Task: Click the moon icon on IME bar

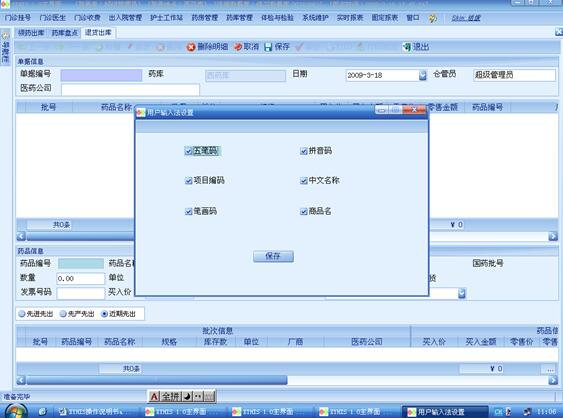Action: click(x=187, y=396)
